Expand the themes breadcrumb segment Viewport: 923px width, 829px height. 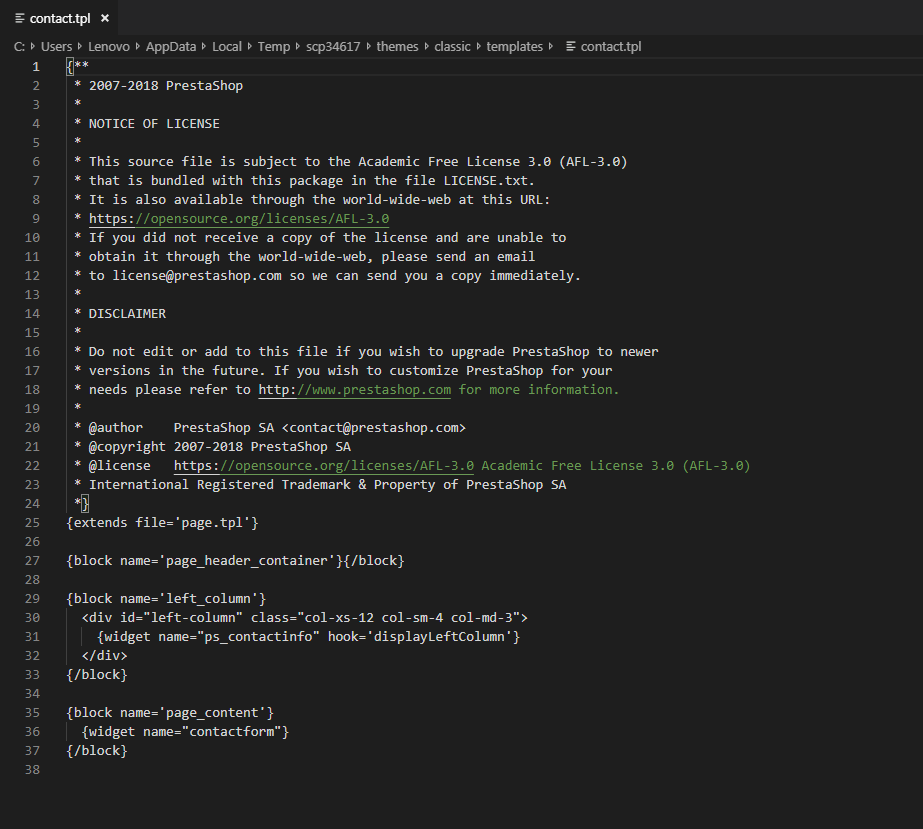[x=397, y=46]
